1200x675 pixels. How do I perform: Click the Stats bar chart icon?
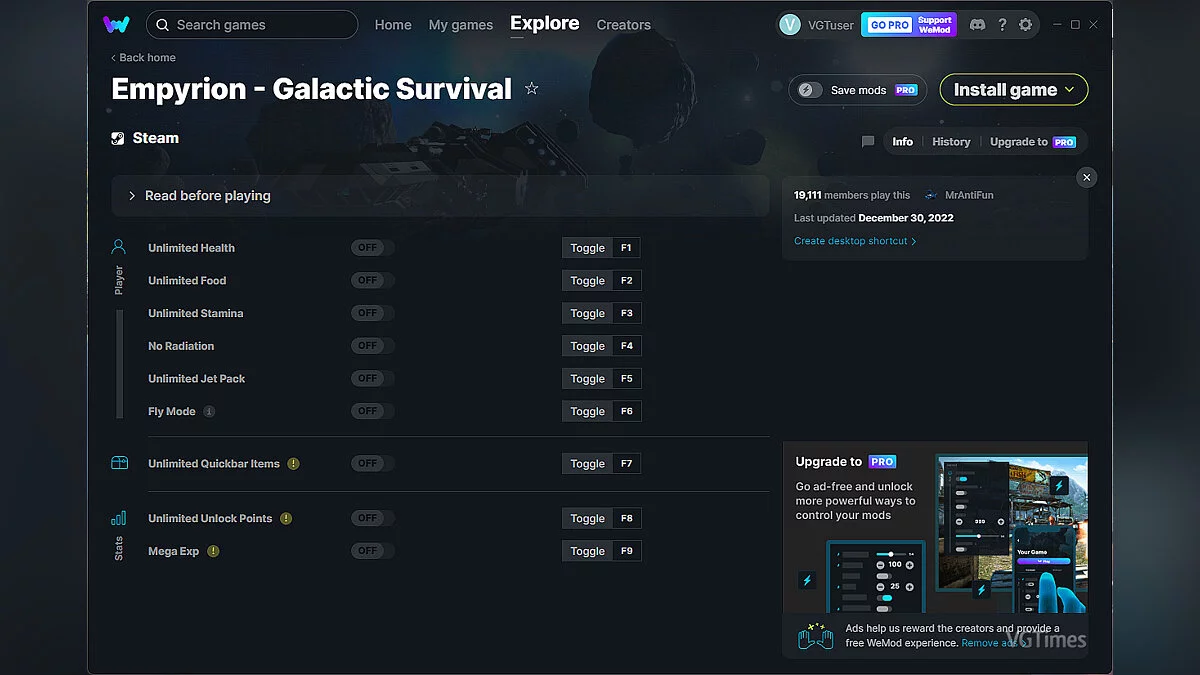point(119,518)
